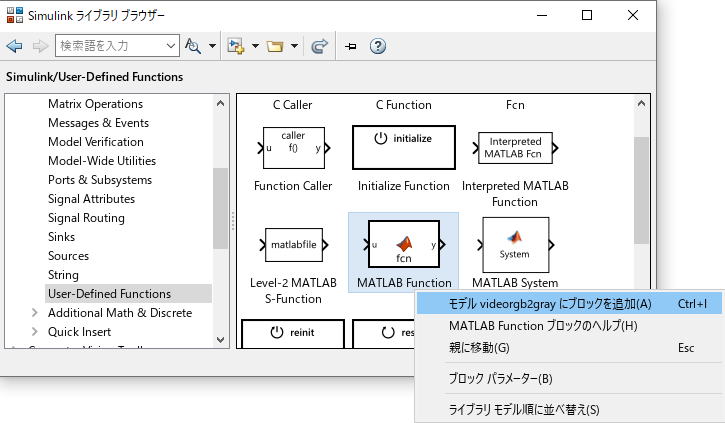Select the reinit function block
Screen dimensions: 725x423
point(293,333)
